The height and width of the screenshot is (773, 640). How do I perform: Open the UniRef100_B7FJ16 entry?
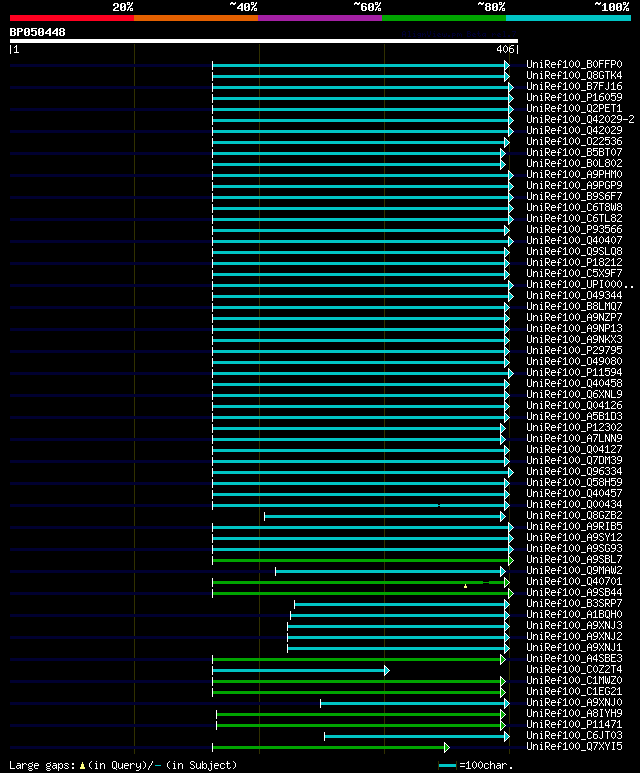[x=574, y=87]
